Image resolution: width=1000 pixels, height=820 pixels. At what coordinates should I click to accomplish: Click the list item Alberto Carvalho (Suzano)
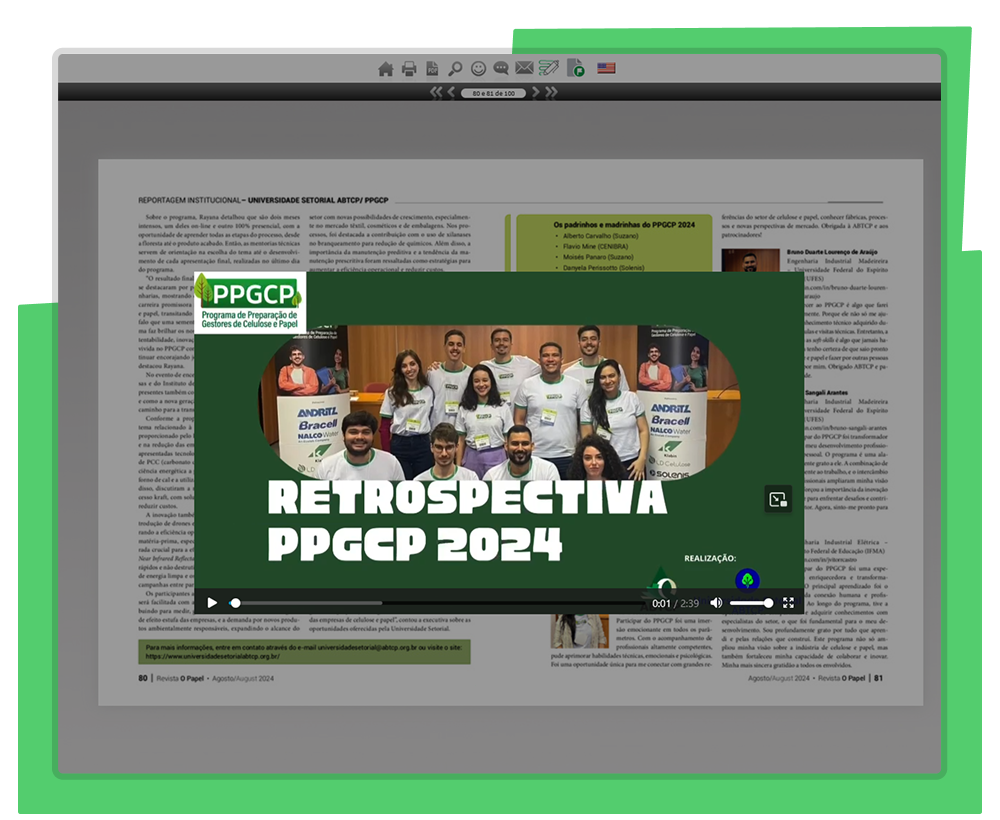[600, 236]
